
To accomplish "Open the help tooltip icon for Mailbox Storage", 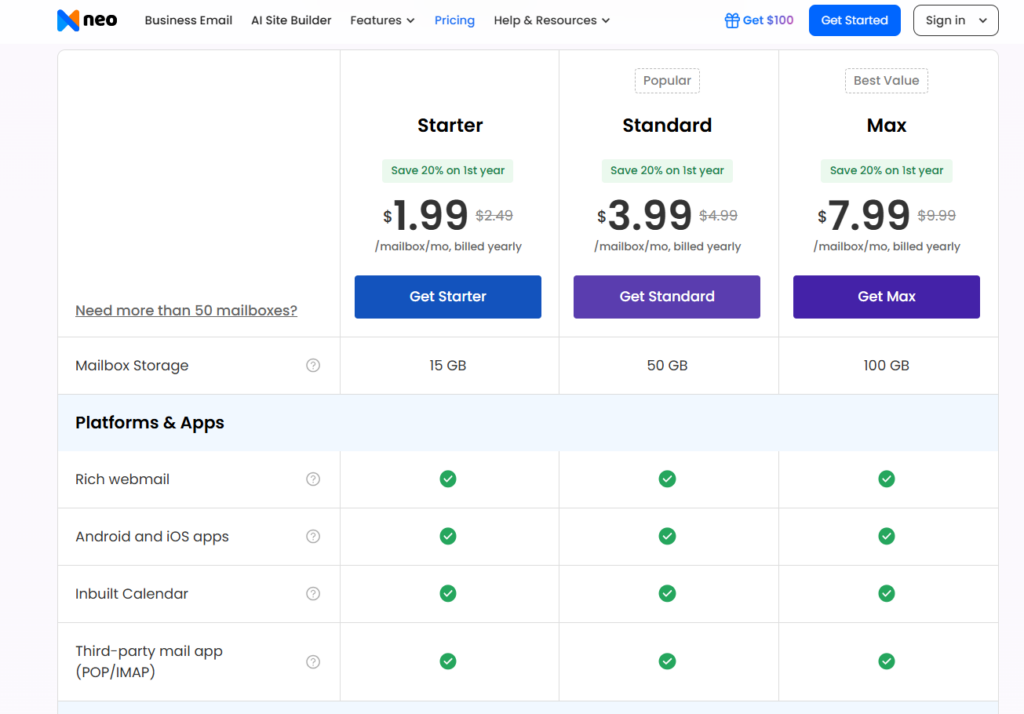I will (x=312, y=366).
